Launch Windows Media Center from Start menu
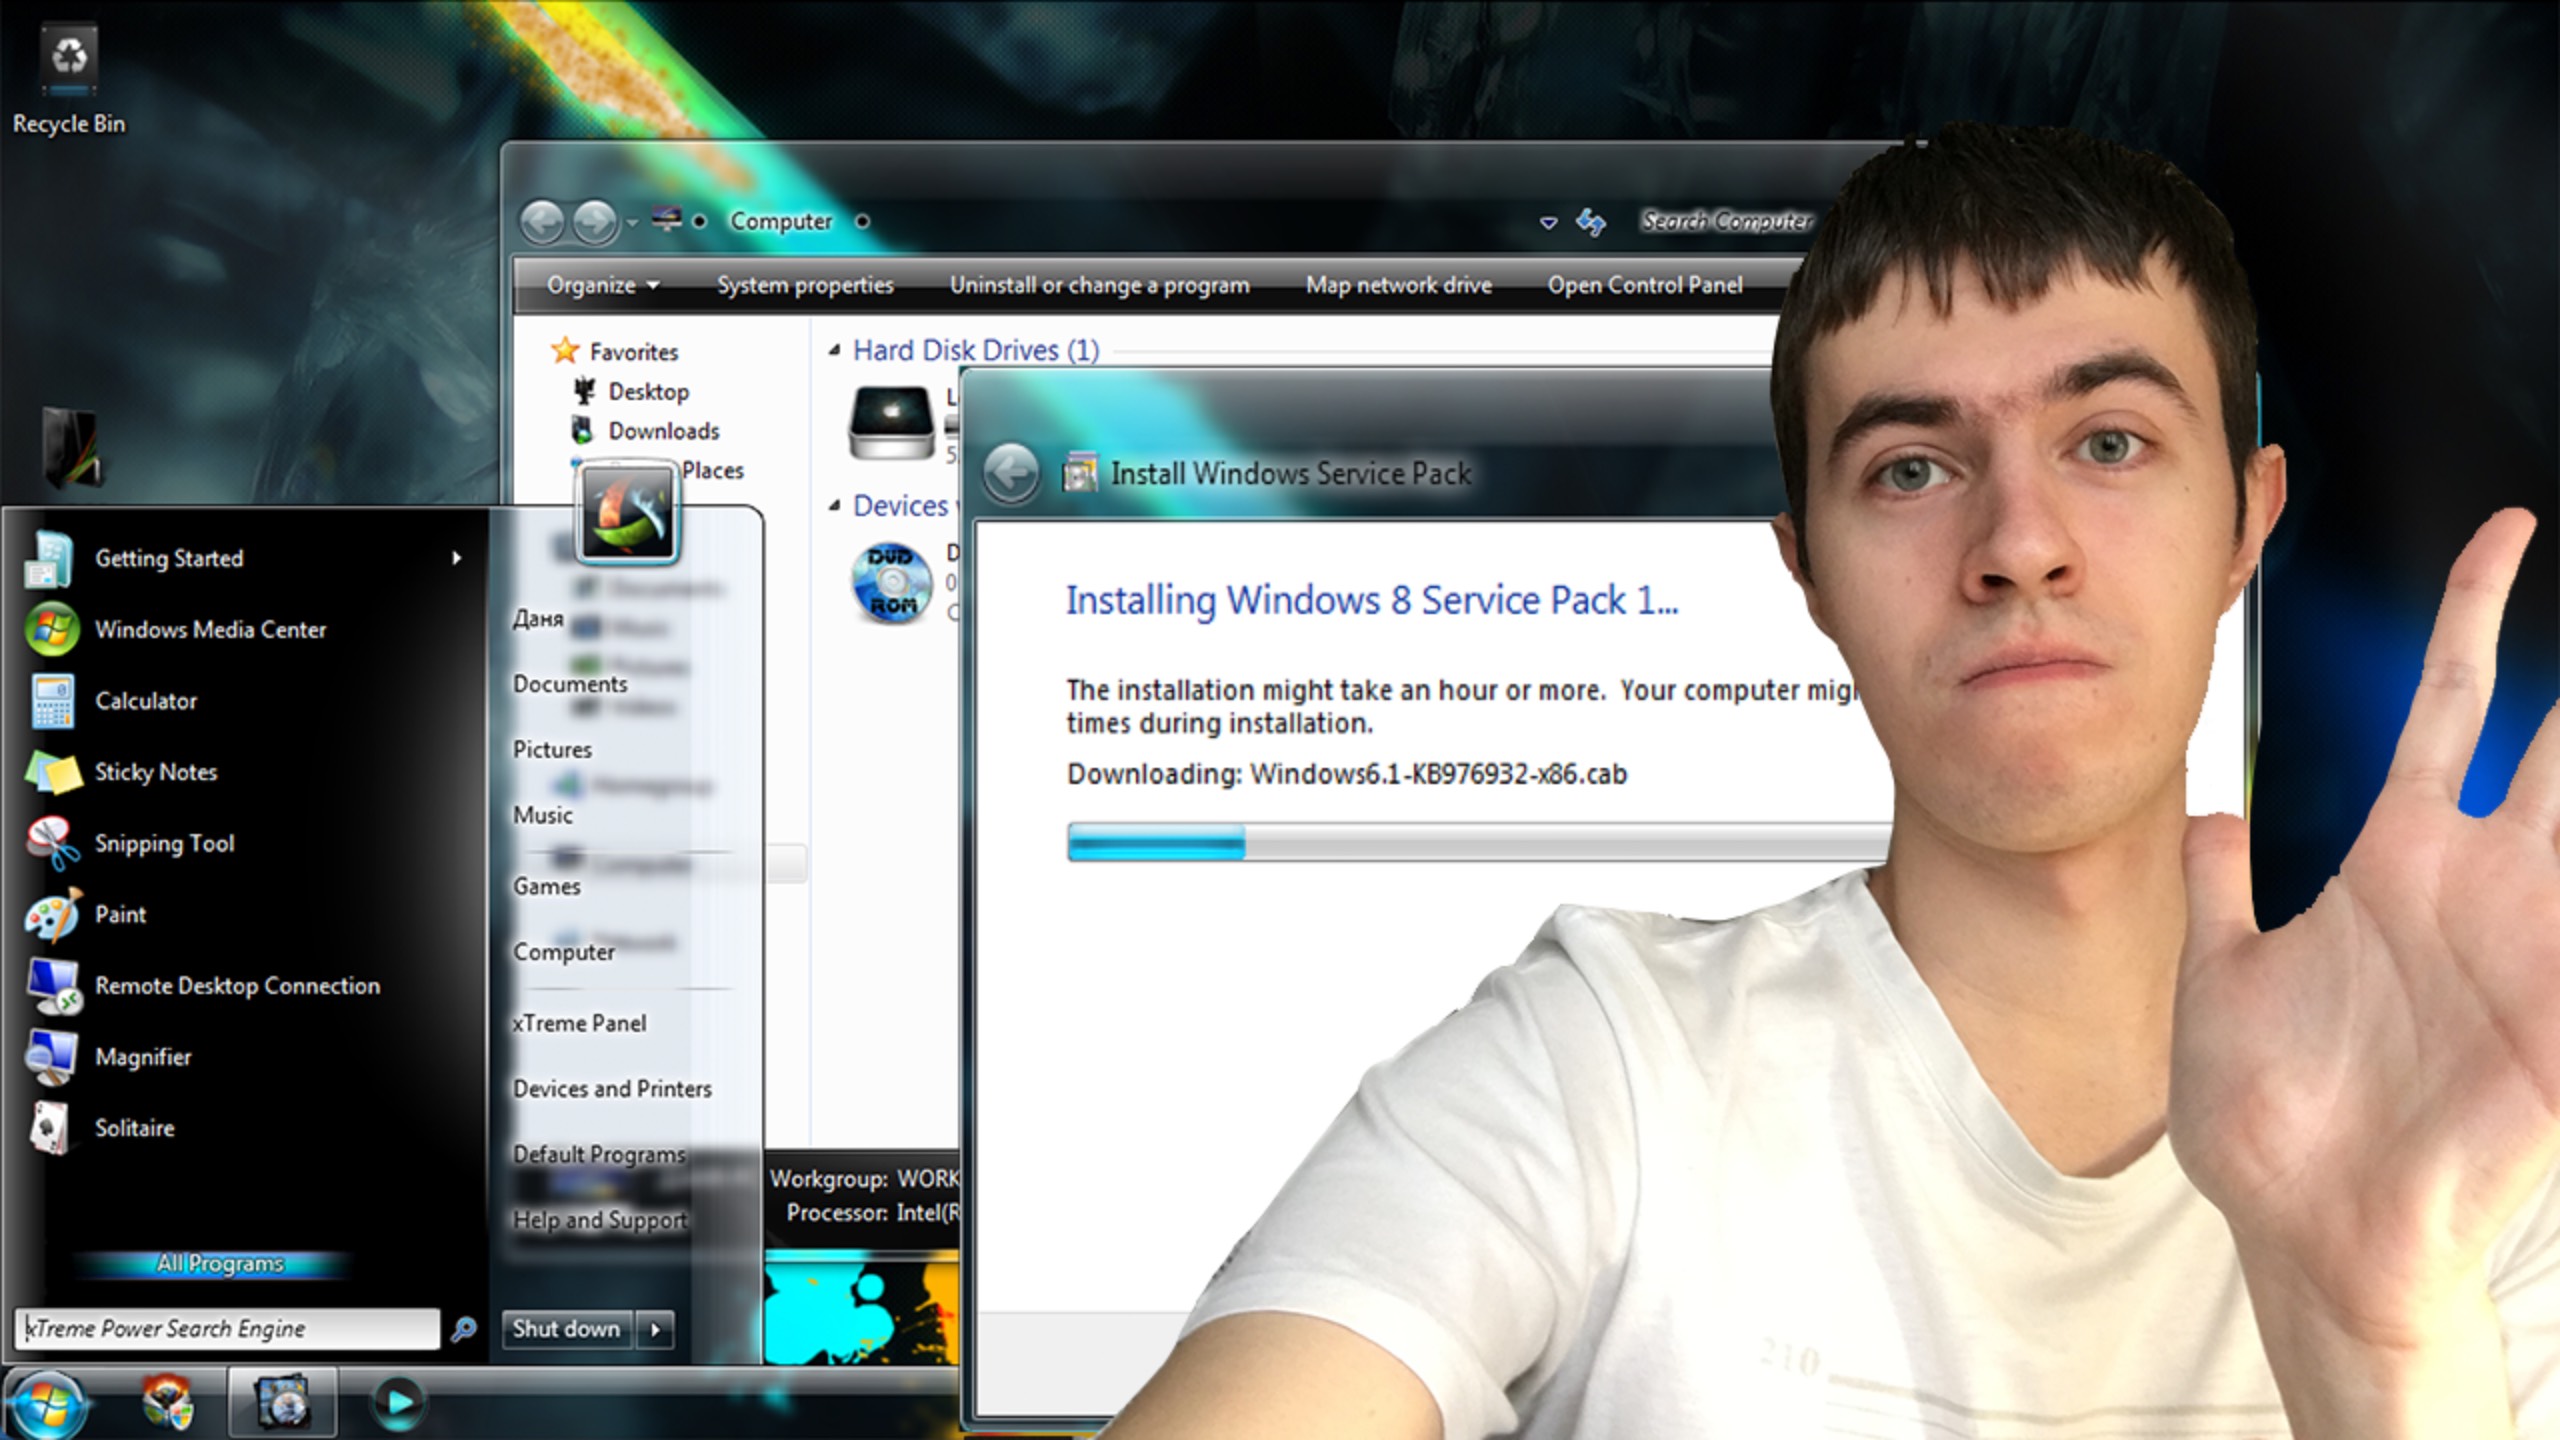This screenshot has height=1440, width=2560. pos(177,629)
